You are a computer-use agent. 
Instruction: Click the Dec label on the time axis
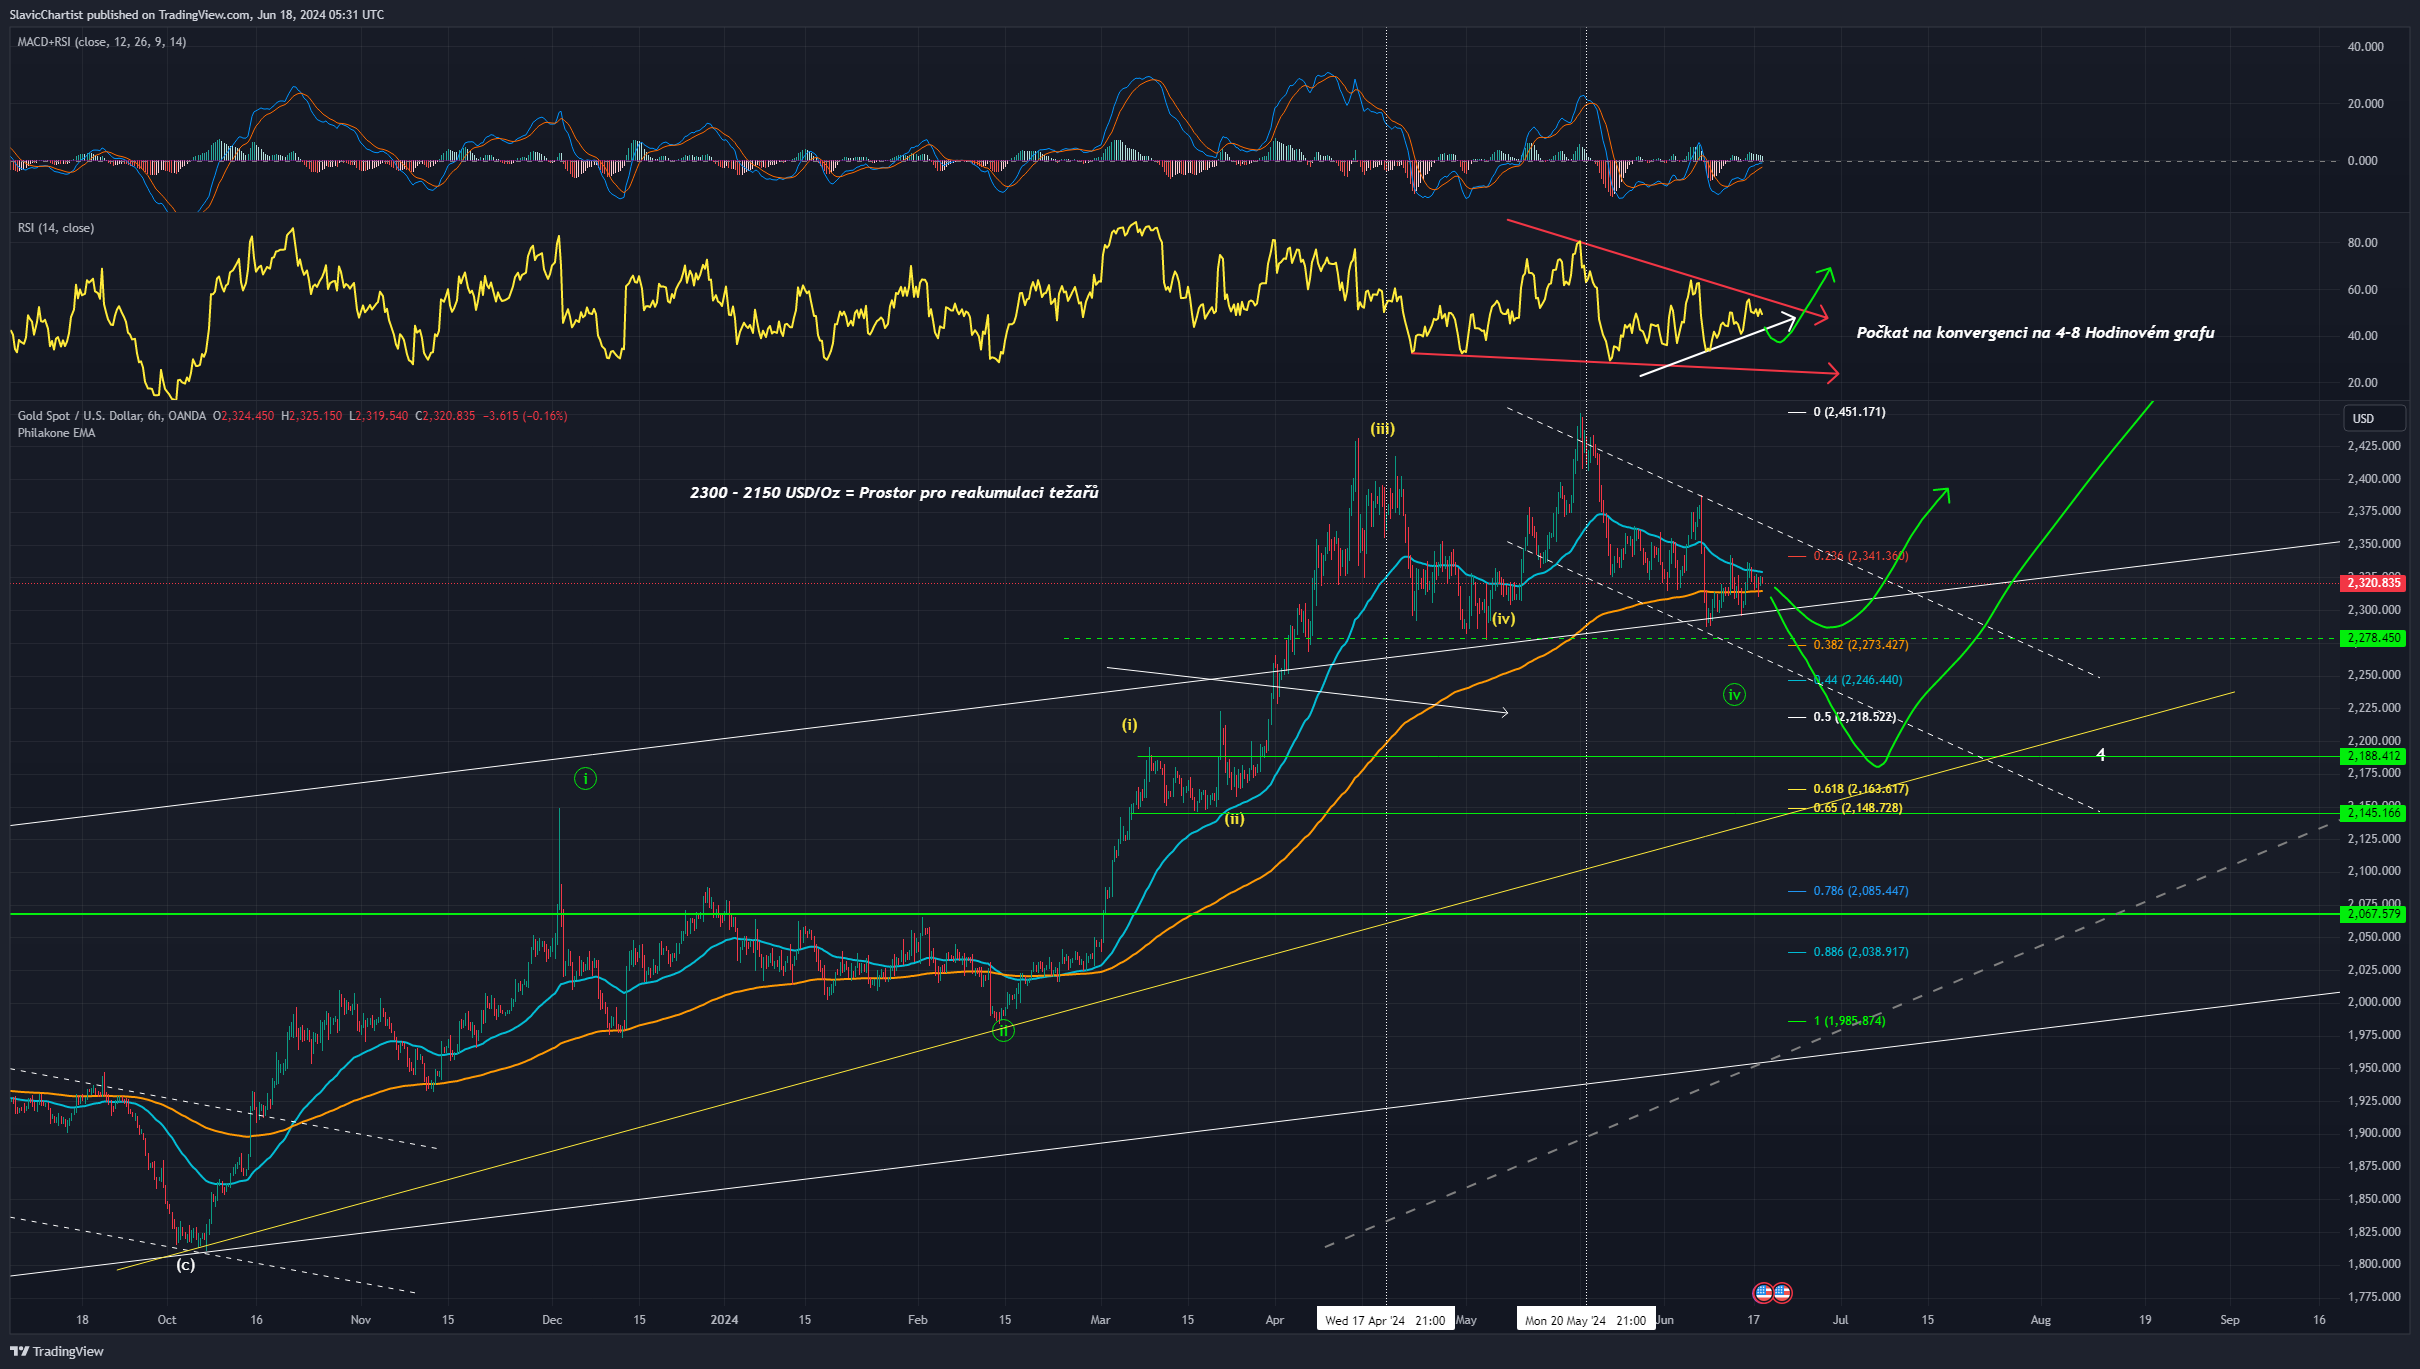point(552,1320)
